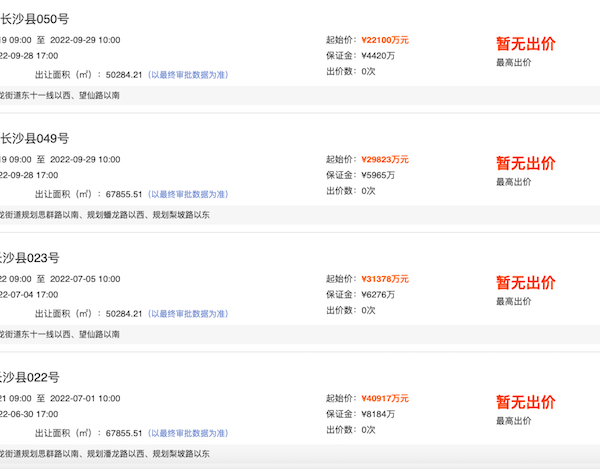Click location text 东十一线以西 in 023号
This screenshot has height=469, width=600.
click(46, 334)
